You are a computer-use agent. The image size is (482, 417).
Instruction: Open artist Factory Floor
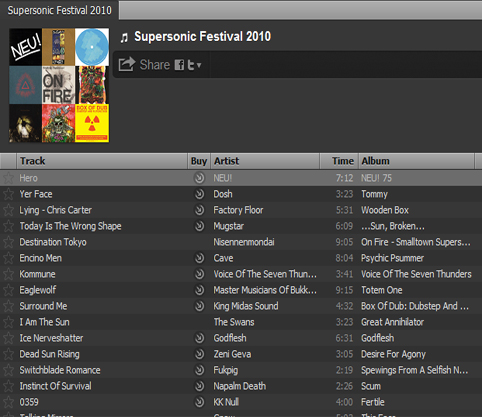[238, 210]
